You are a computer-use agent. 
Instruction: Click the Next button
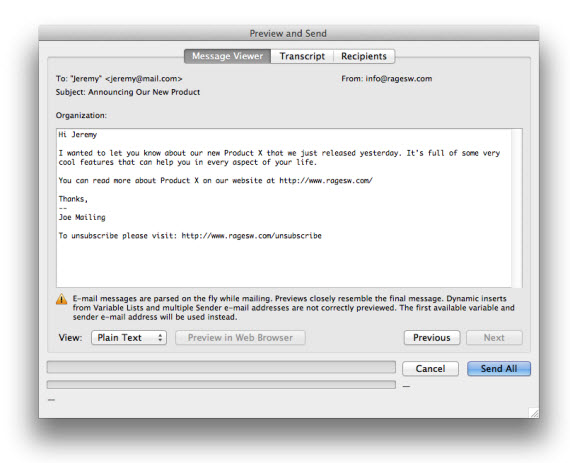[x=494, y=338]
